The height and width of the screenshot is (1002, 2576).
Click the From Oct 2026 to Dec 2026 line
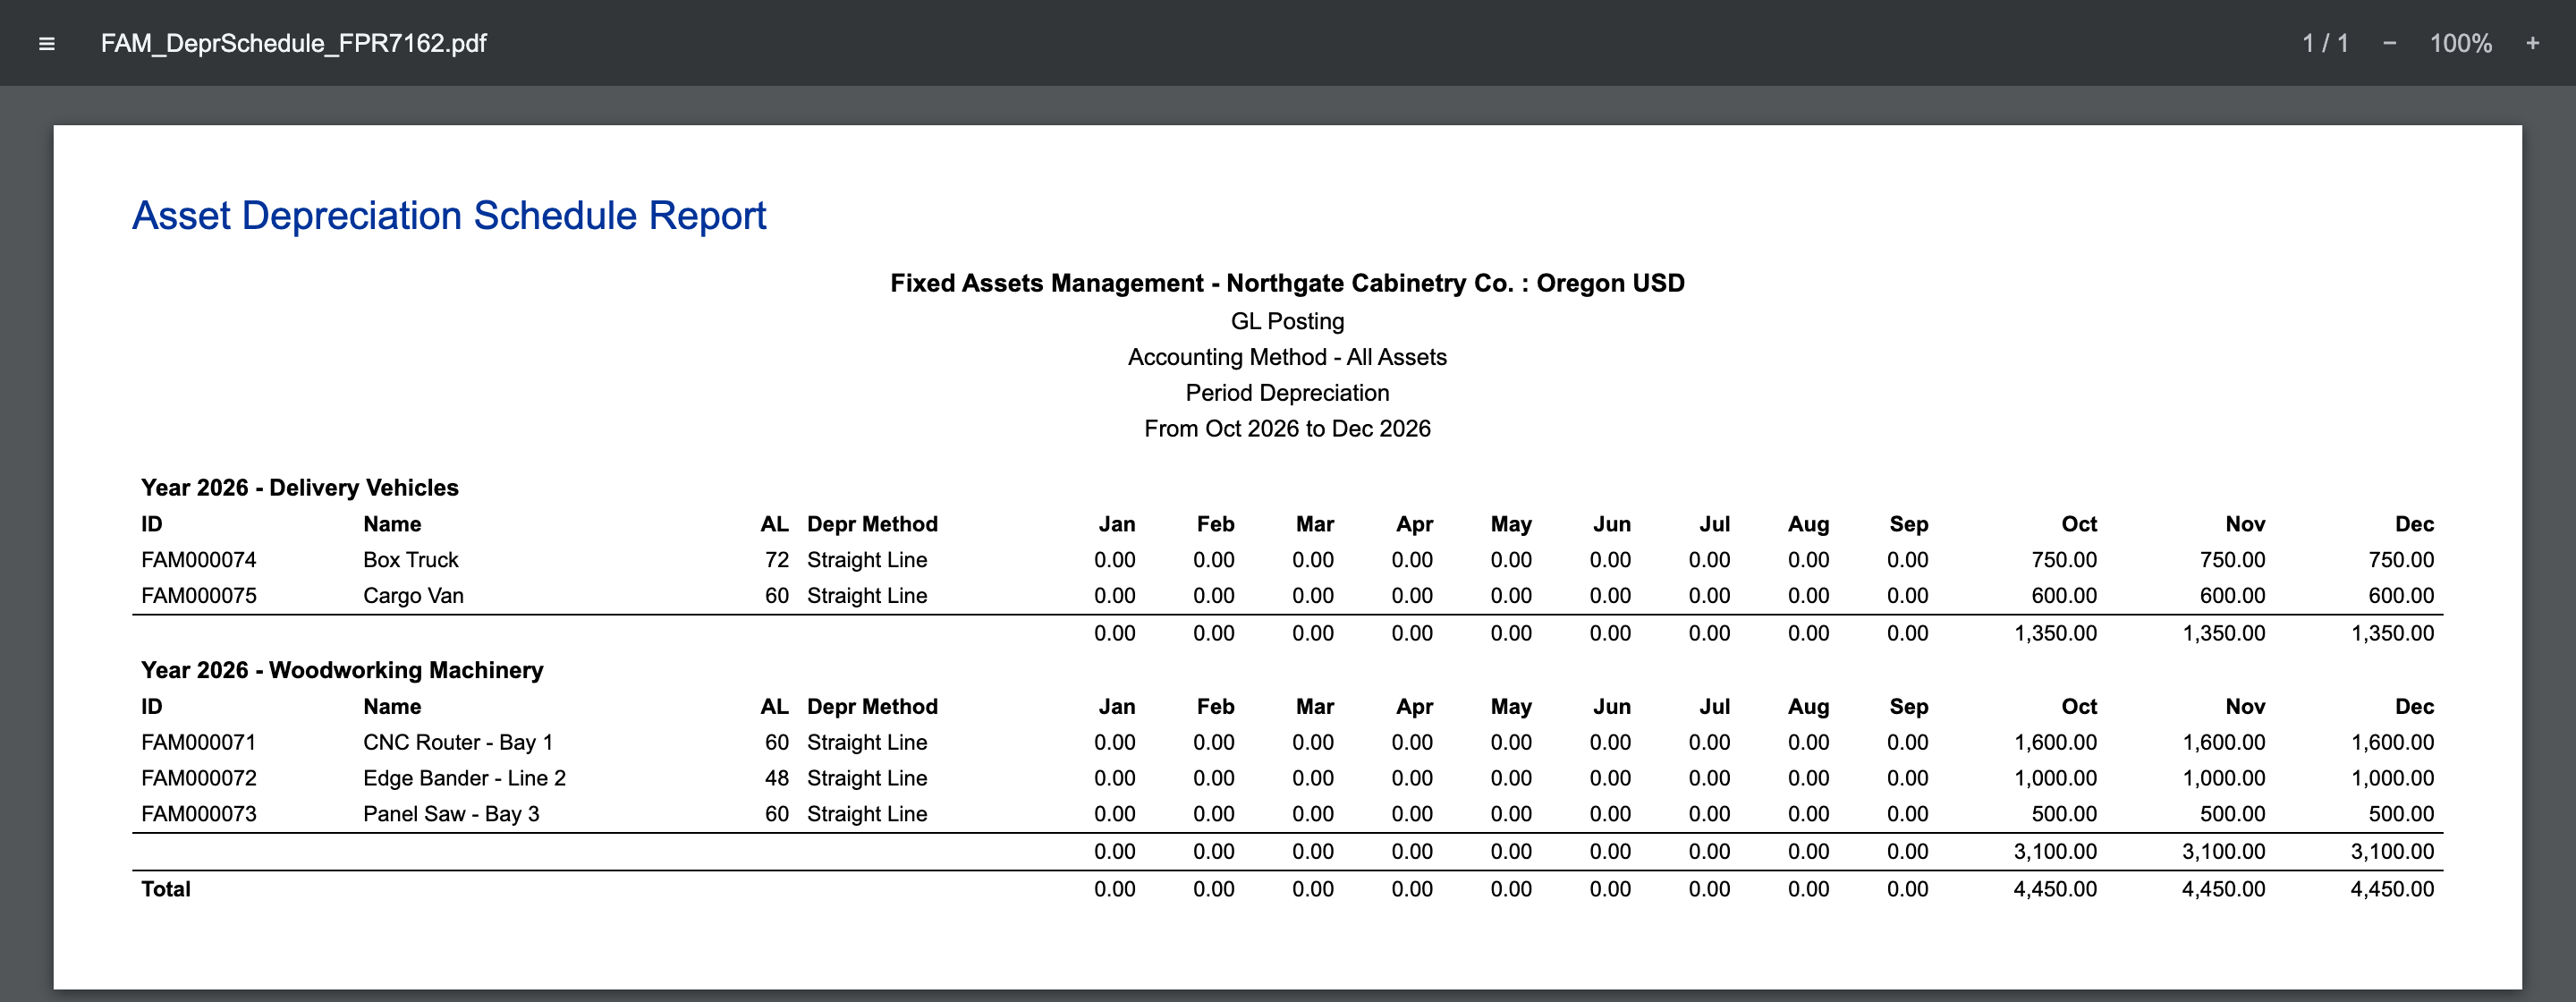(1287, 429)
